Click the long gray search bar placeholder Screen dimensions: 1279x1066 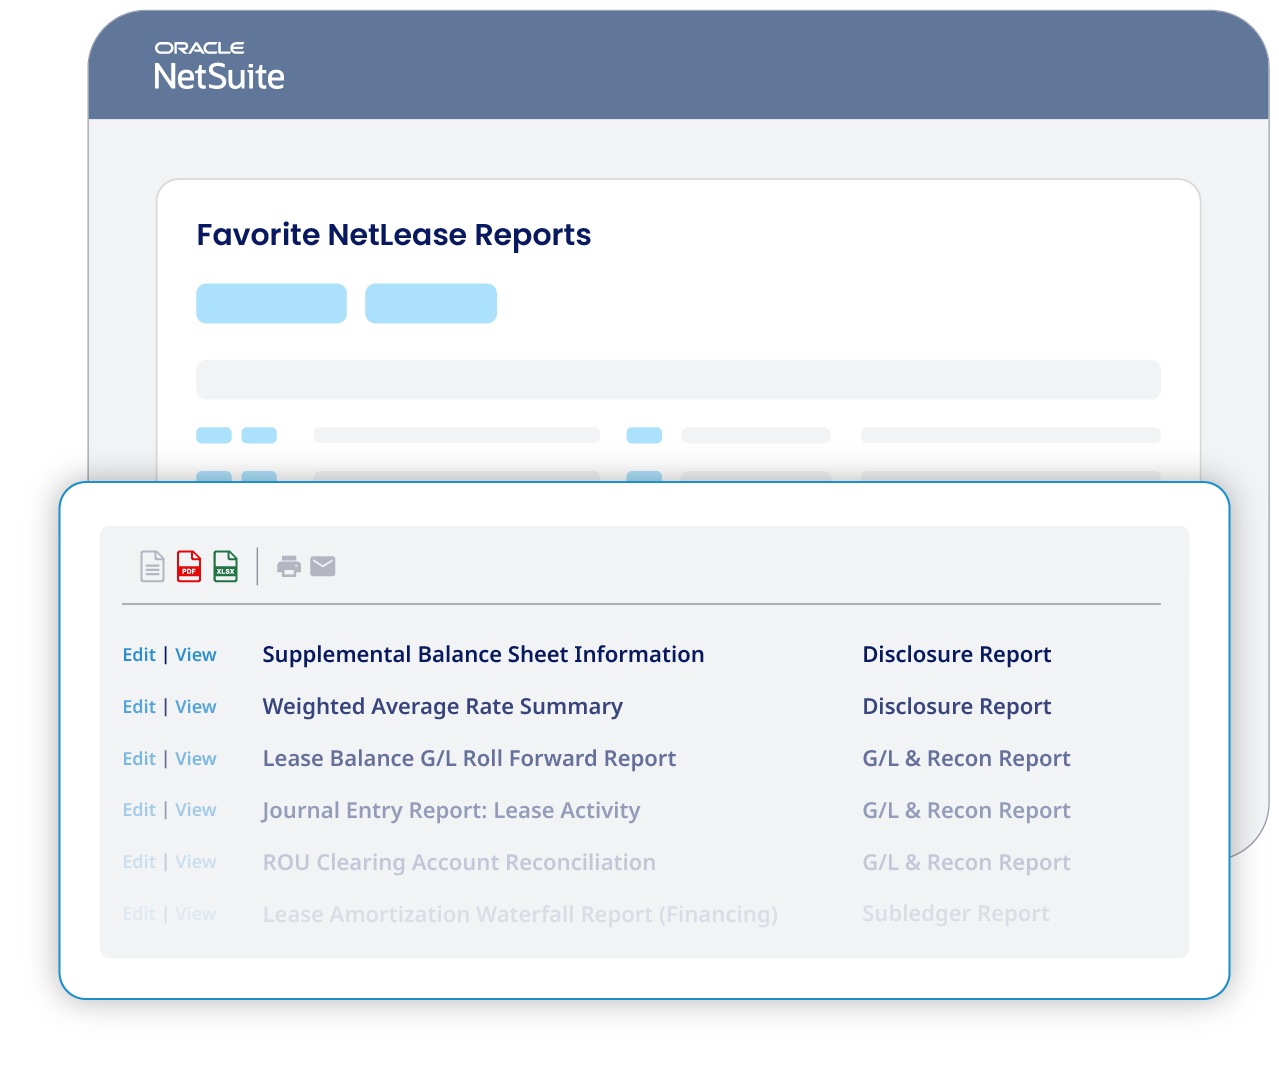[678, 380]
